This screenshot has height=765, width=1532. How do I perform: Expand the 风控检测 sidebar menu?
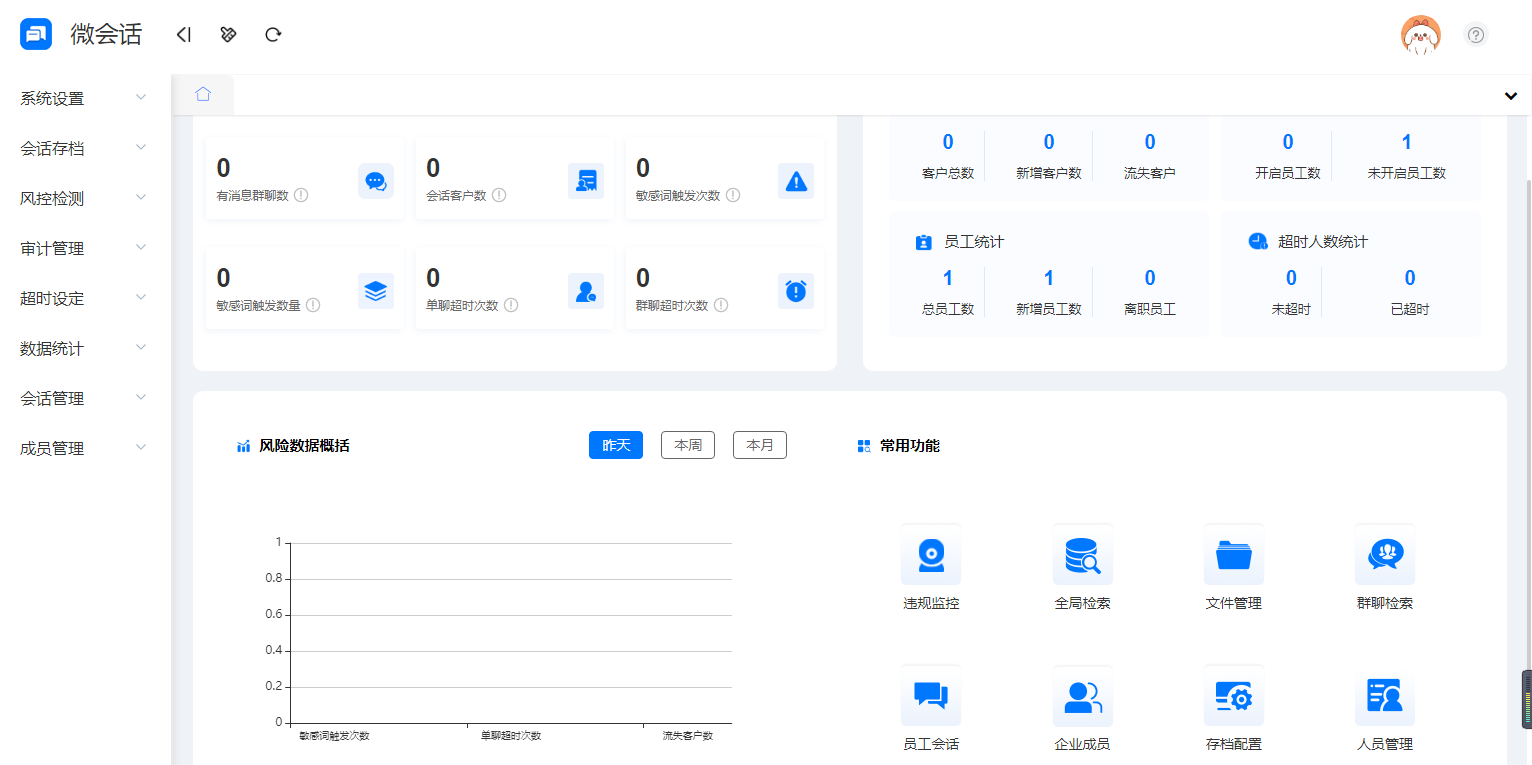point(84,198)
